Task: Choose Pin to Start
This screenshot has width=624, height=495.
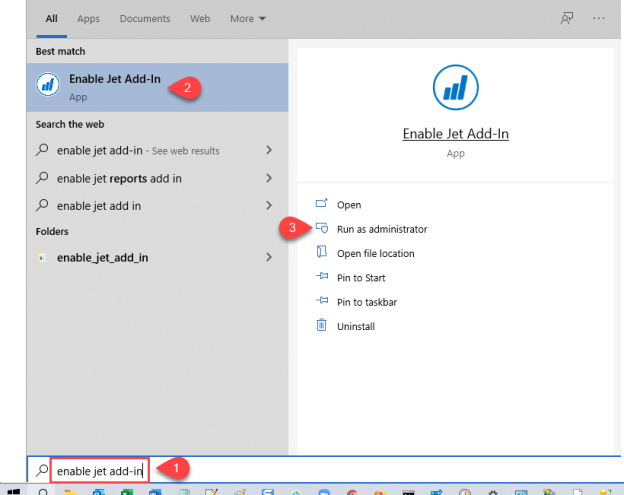Action: click(361, 278)
